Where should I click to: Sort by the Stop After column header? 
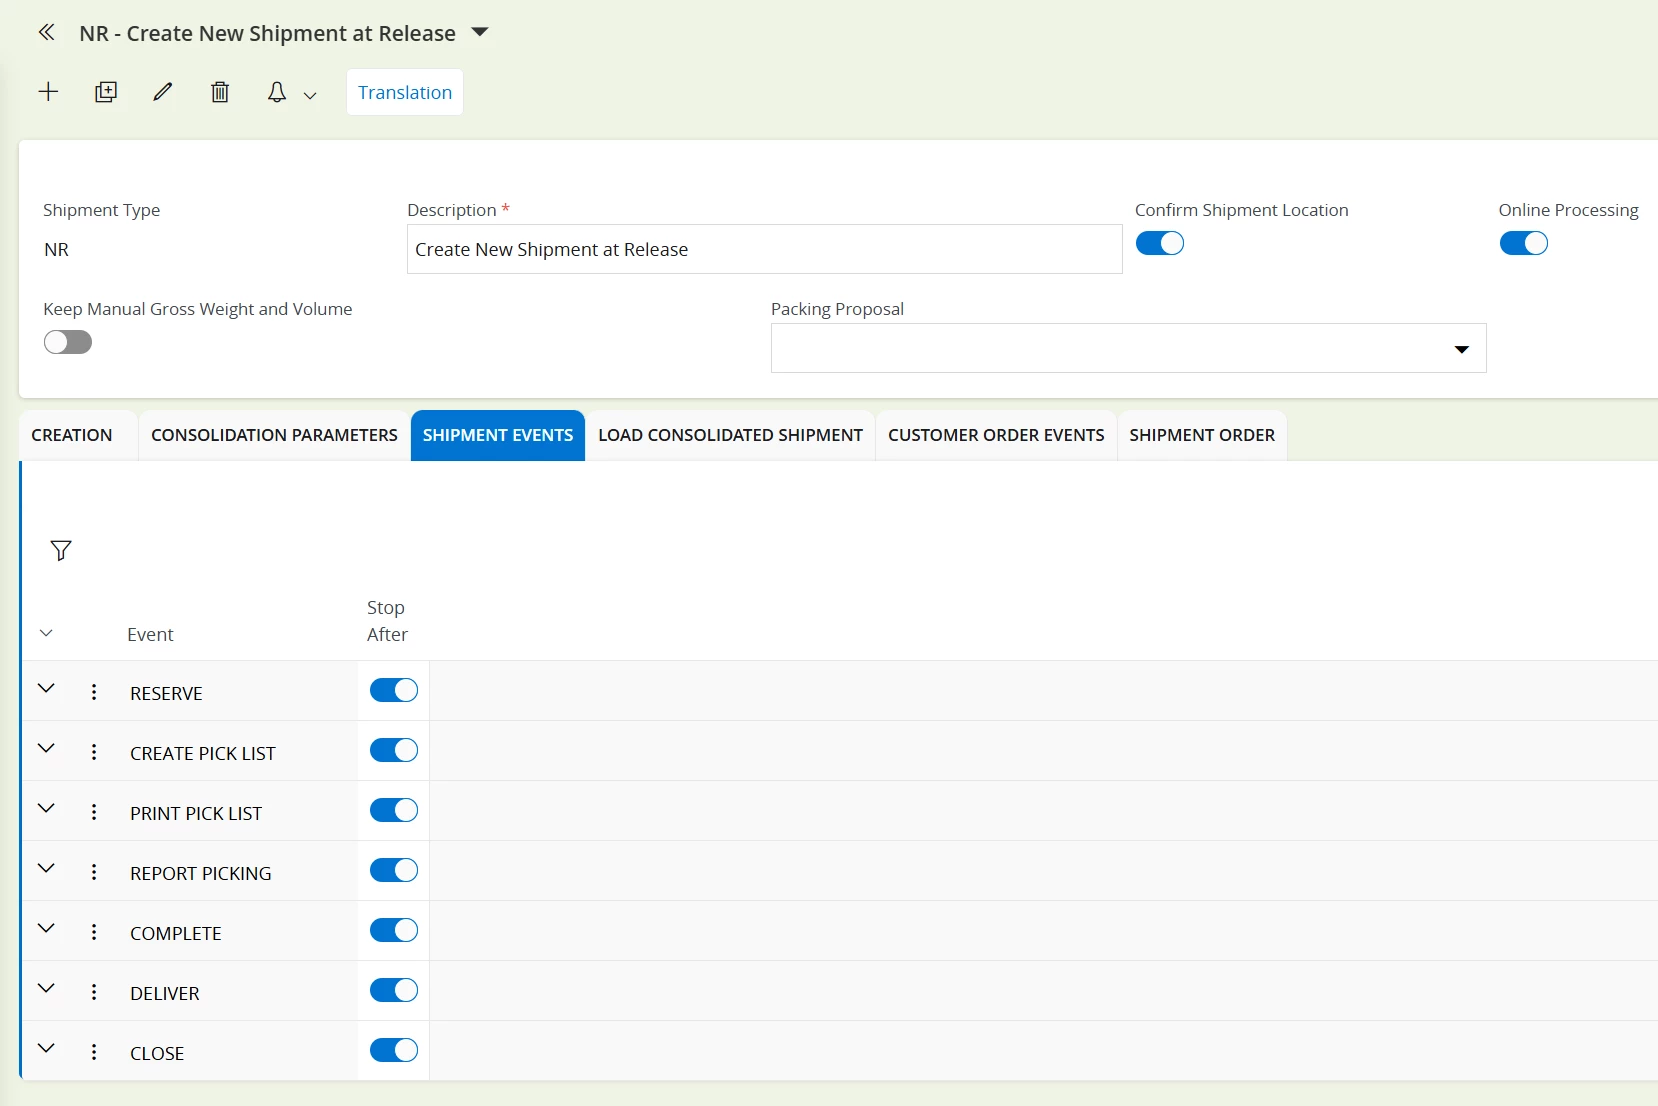click(387, 621)
